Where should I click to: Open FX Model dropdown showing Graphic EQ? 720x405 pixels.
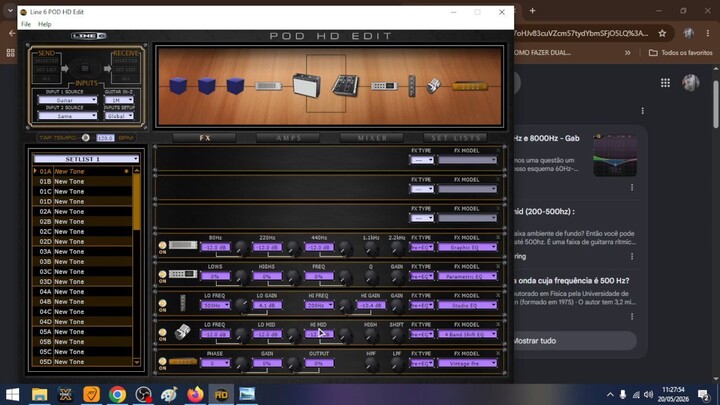467,247
